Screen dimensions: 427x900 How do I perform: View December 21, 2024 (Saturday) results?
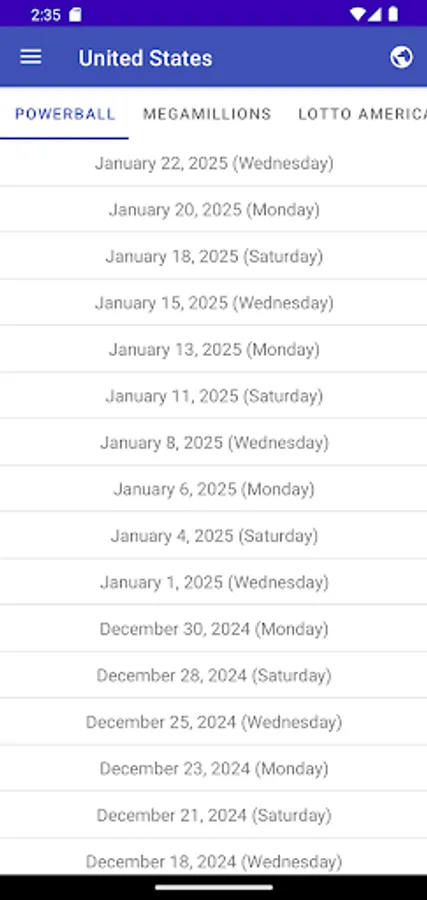[x=214, y=815]
